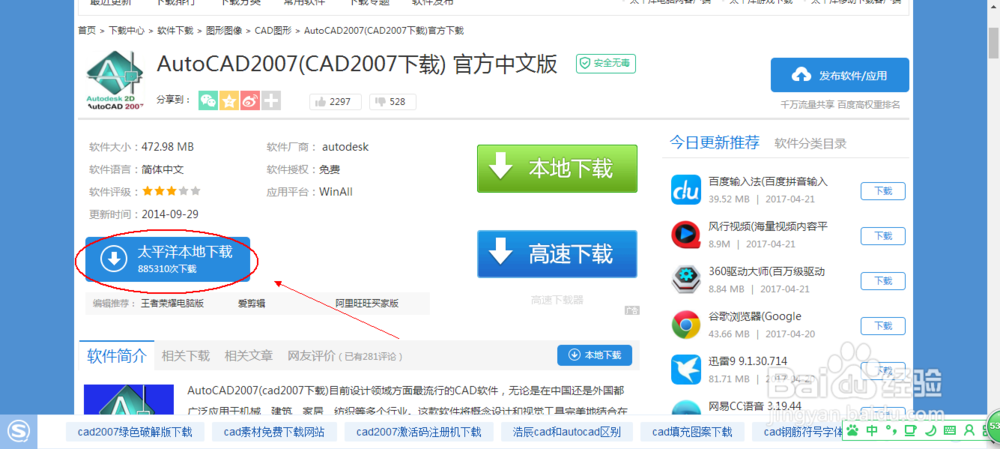Viewport: 1000px width, 449px height.
Task: Switch to 软件简介 tab
Action: coord(117,355)
